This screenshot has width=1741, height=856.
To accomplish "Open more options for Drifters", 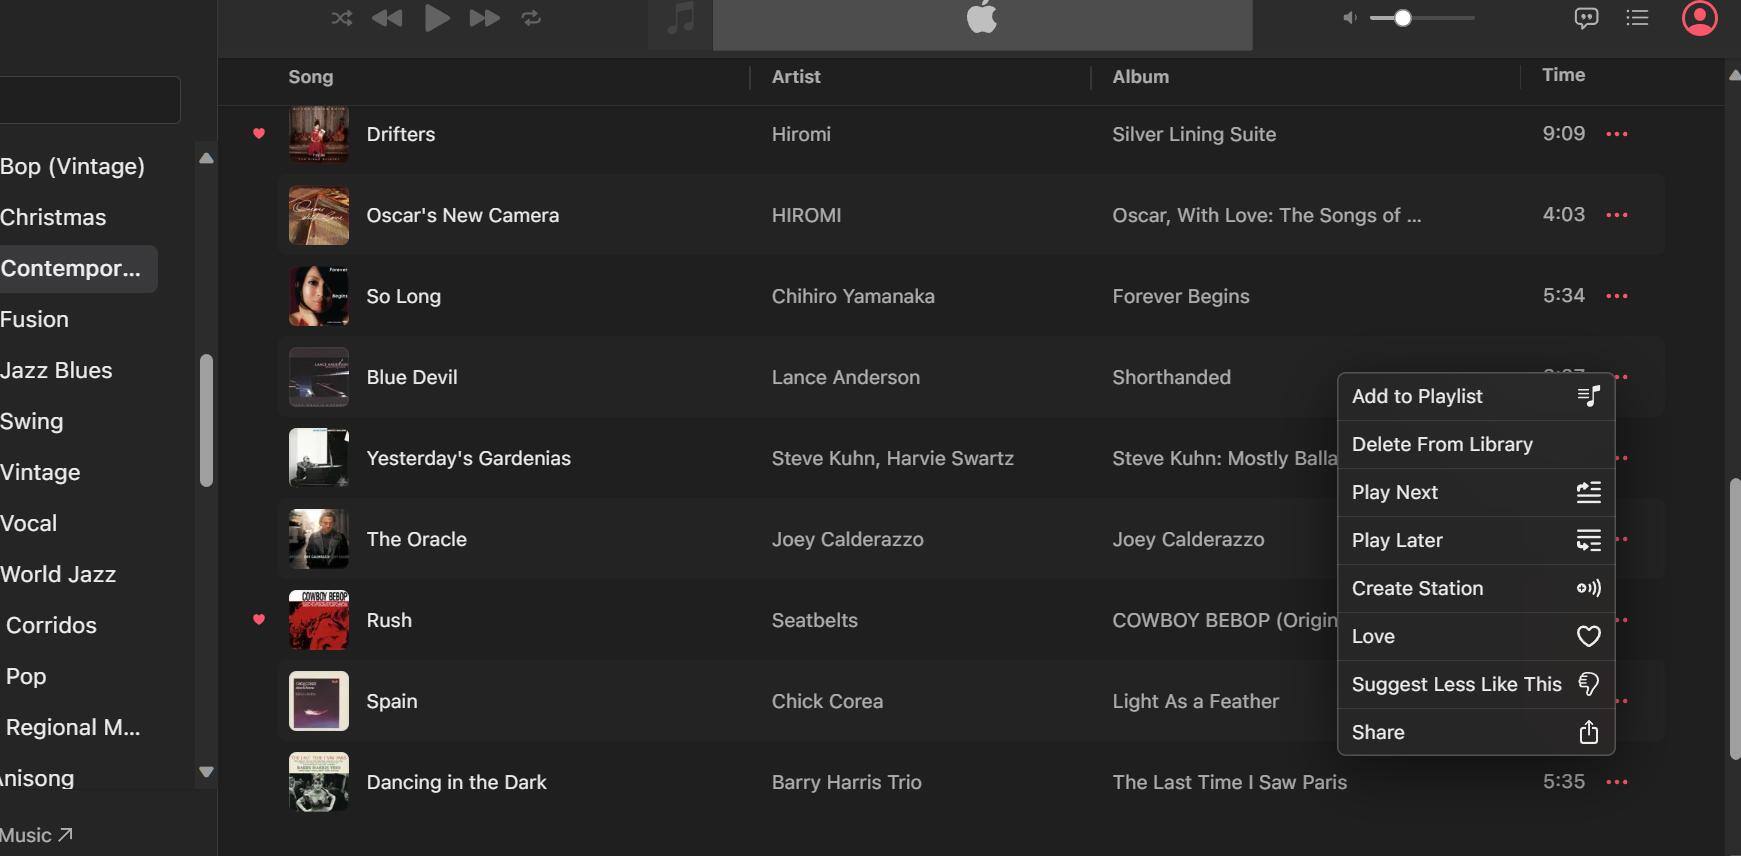I will pyautogui.click(x=1616, y=134).
